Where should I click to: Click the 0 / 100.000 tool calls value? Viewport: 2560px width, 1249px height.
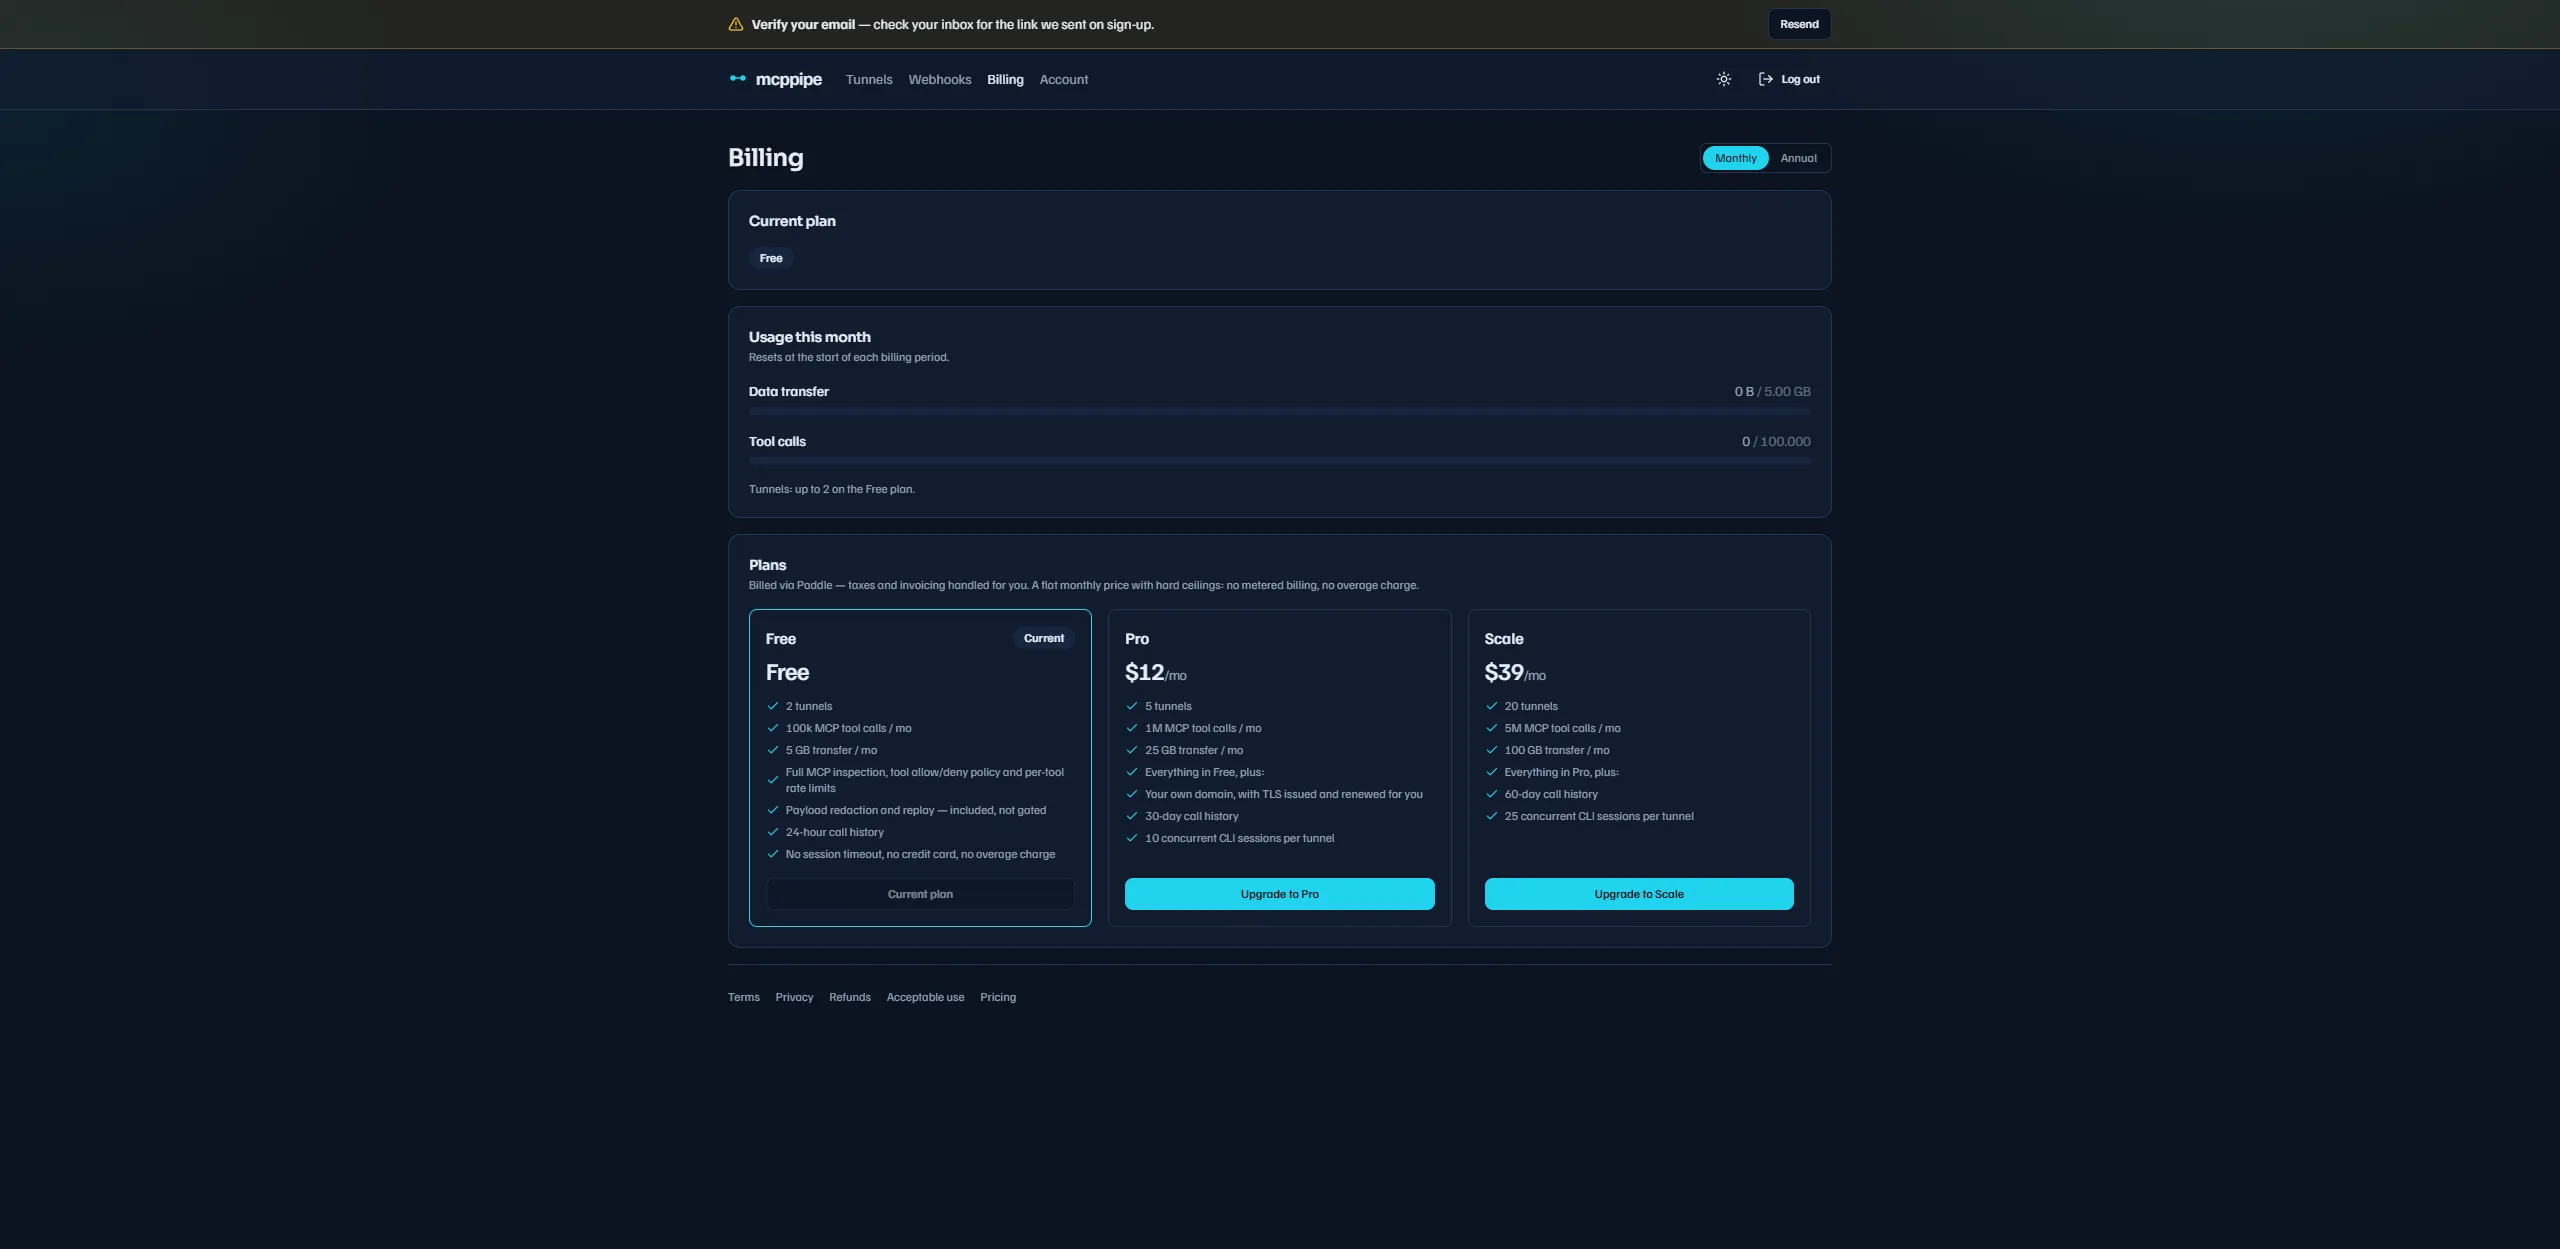click(x=1776, y=441)
